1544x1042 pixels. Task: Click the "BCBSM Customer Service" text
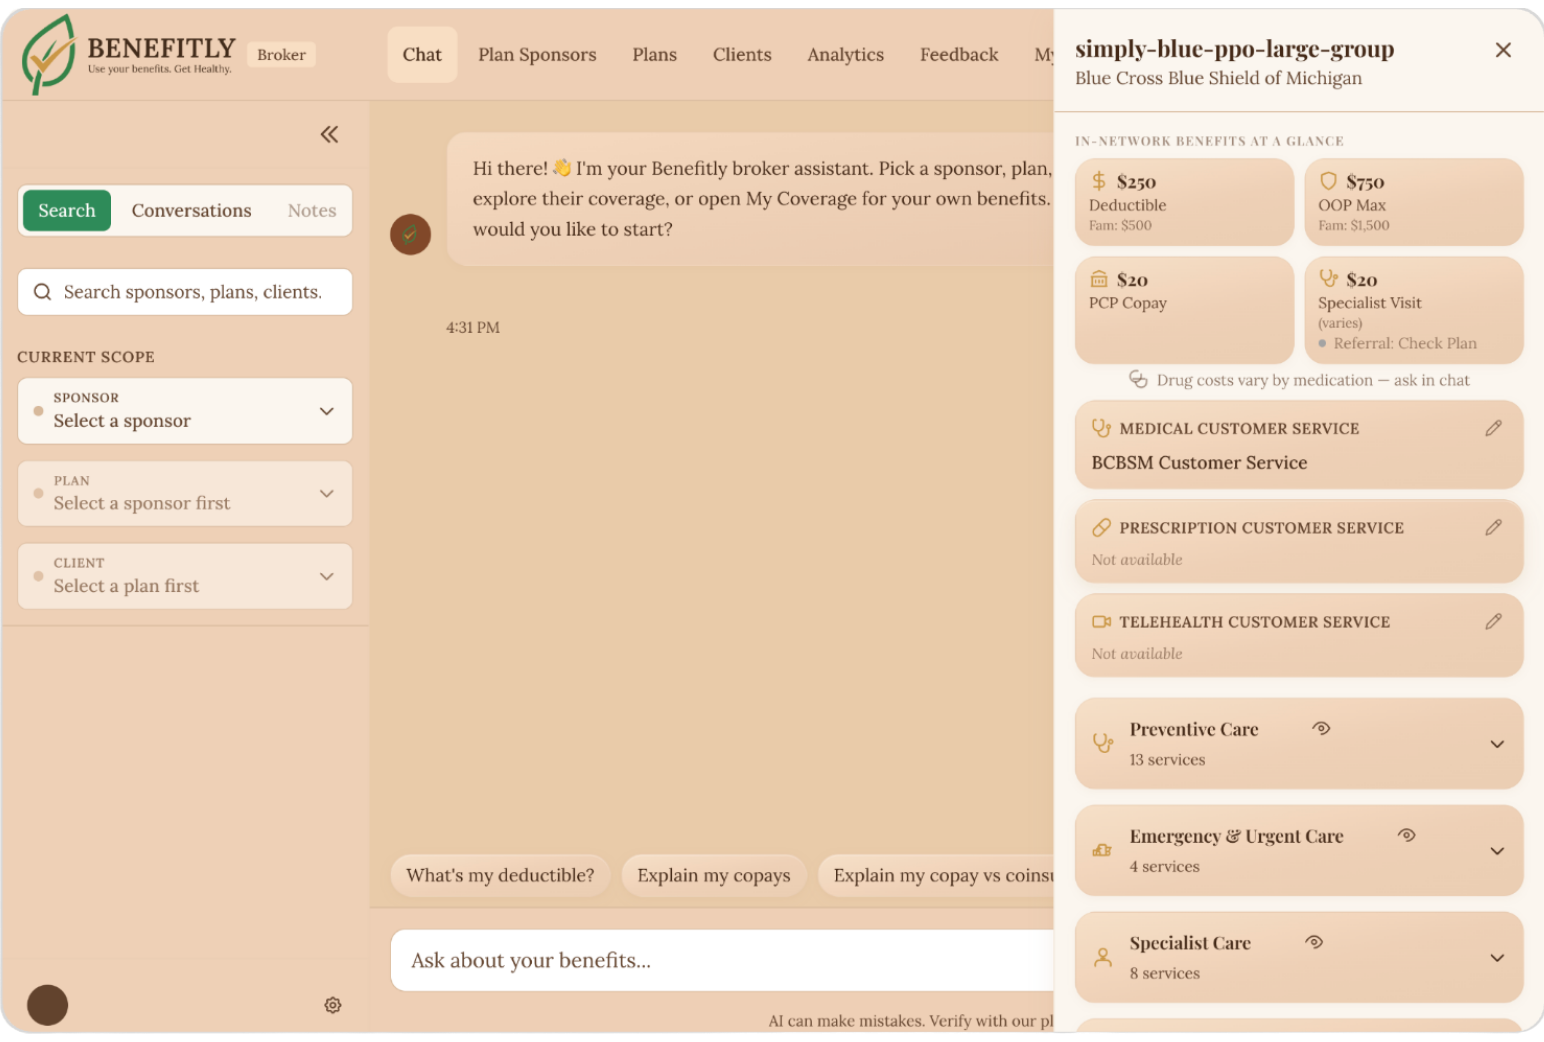pyautogui.click(x=1199, y=463)
